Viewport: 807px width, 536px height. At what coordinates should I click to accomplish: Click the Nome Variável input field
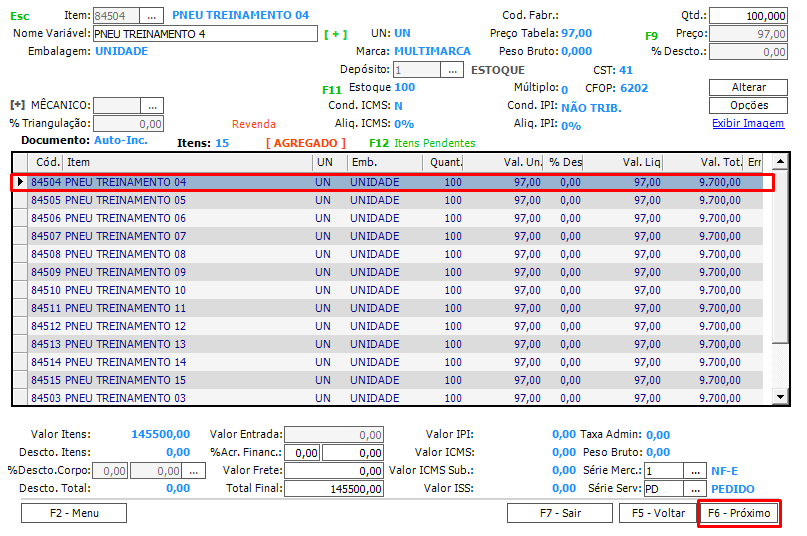205,34
